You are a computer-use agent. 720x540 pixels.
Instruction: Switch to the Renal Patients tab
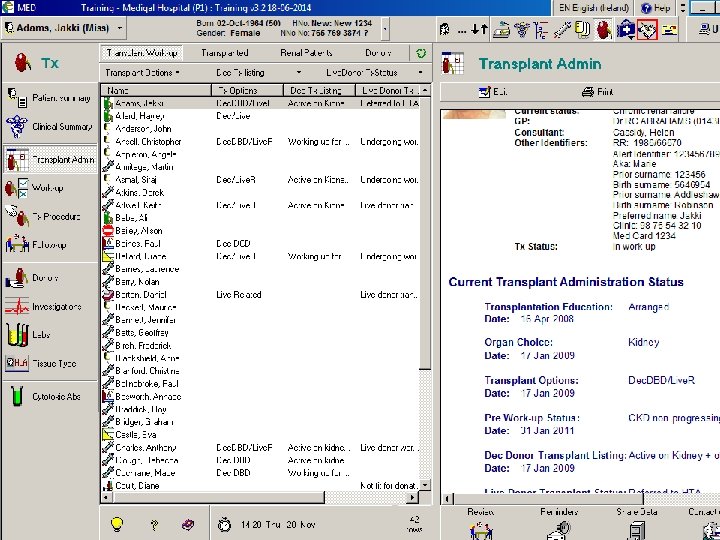[305, 52]
